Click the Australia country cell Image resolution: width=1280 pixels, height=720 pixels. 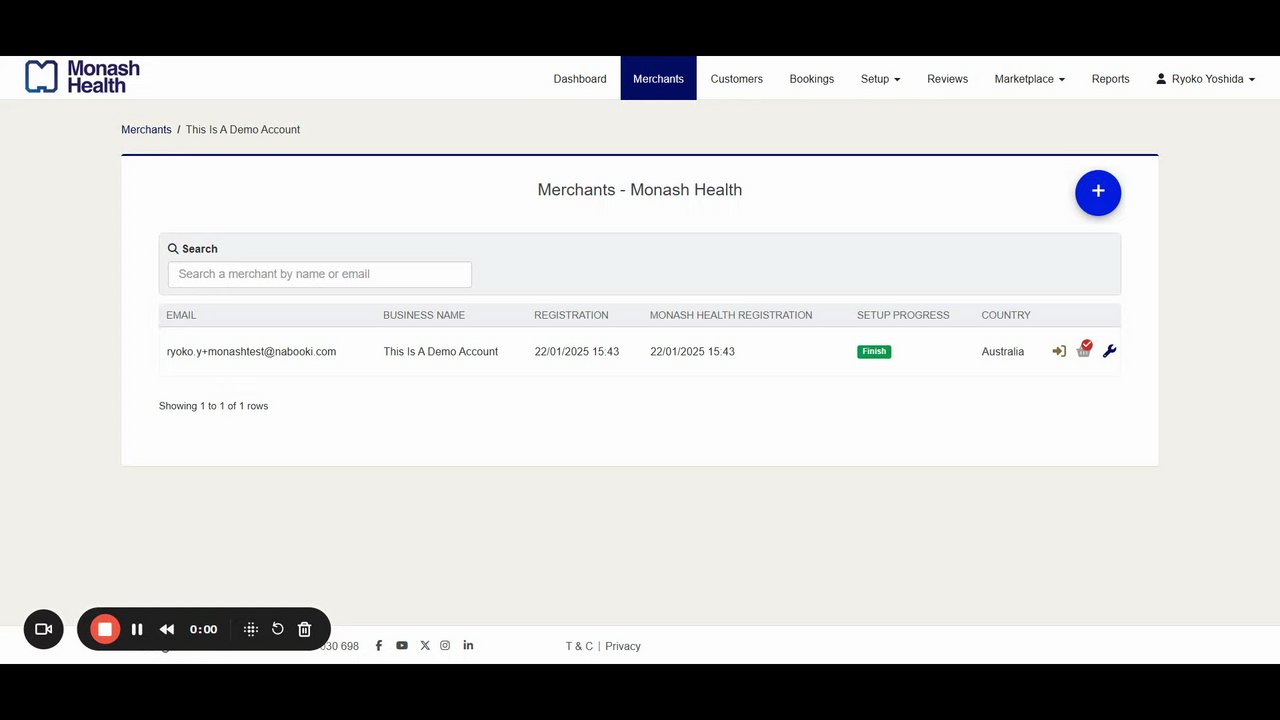tap(1003, 352)
